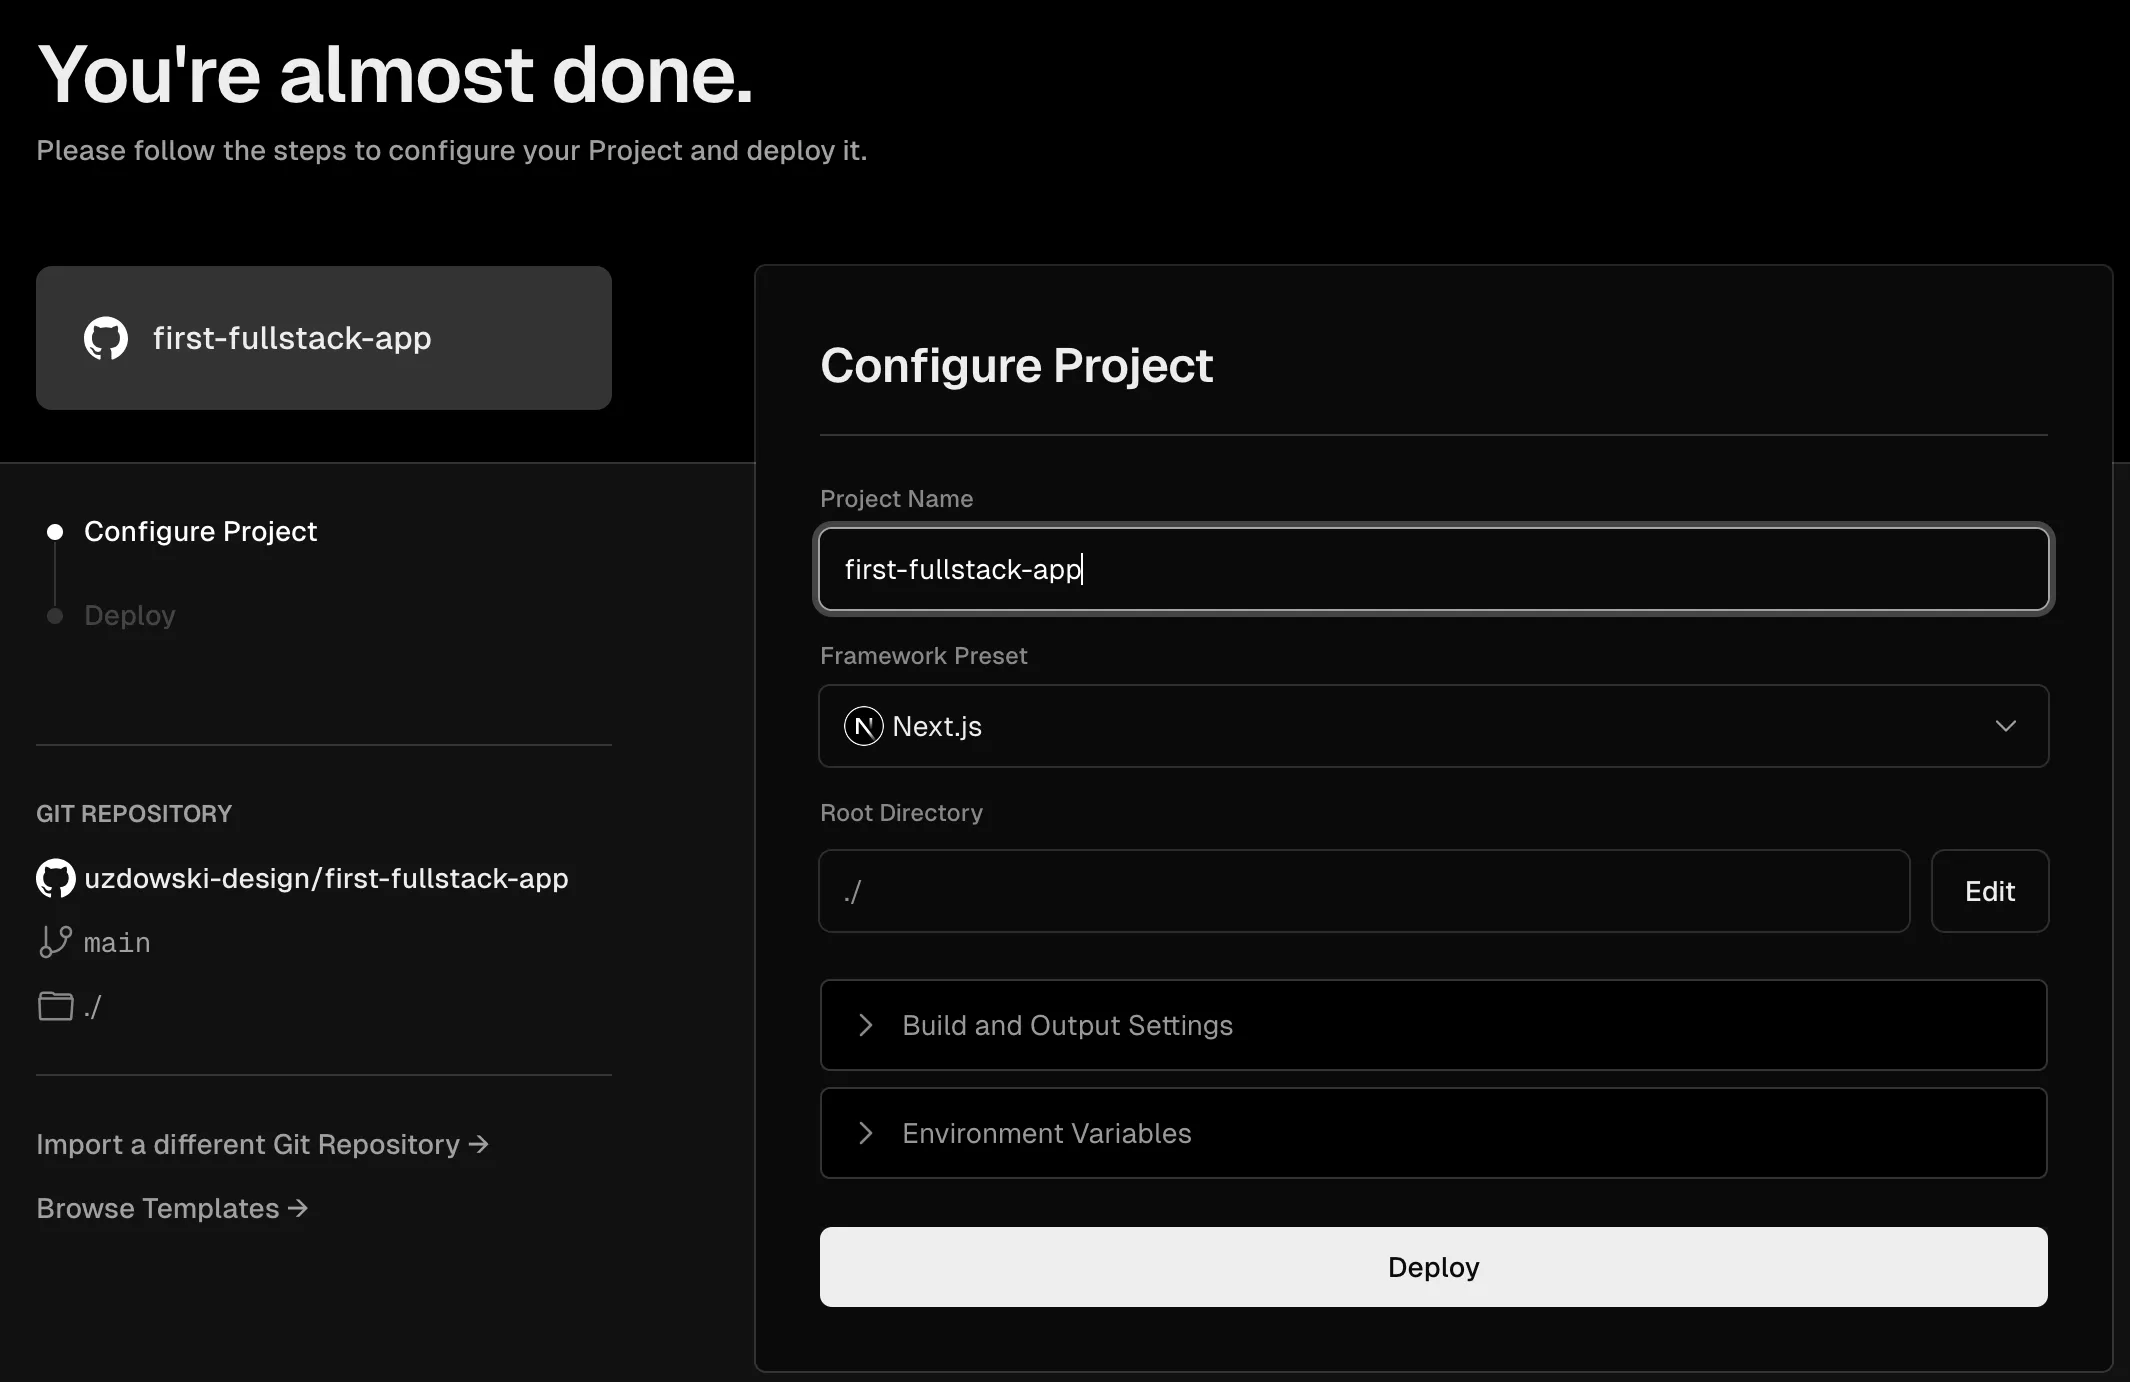Click arrow next to Browse Templates
Screen dimensions: 2130x1382
[298, 1208]
